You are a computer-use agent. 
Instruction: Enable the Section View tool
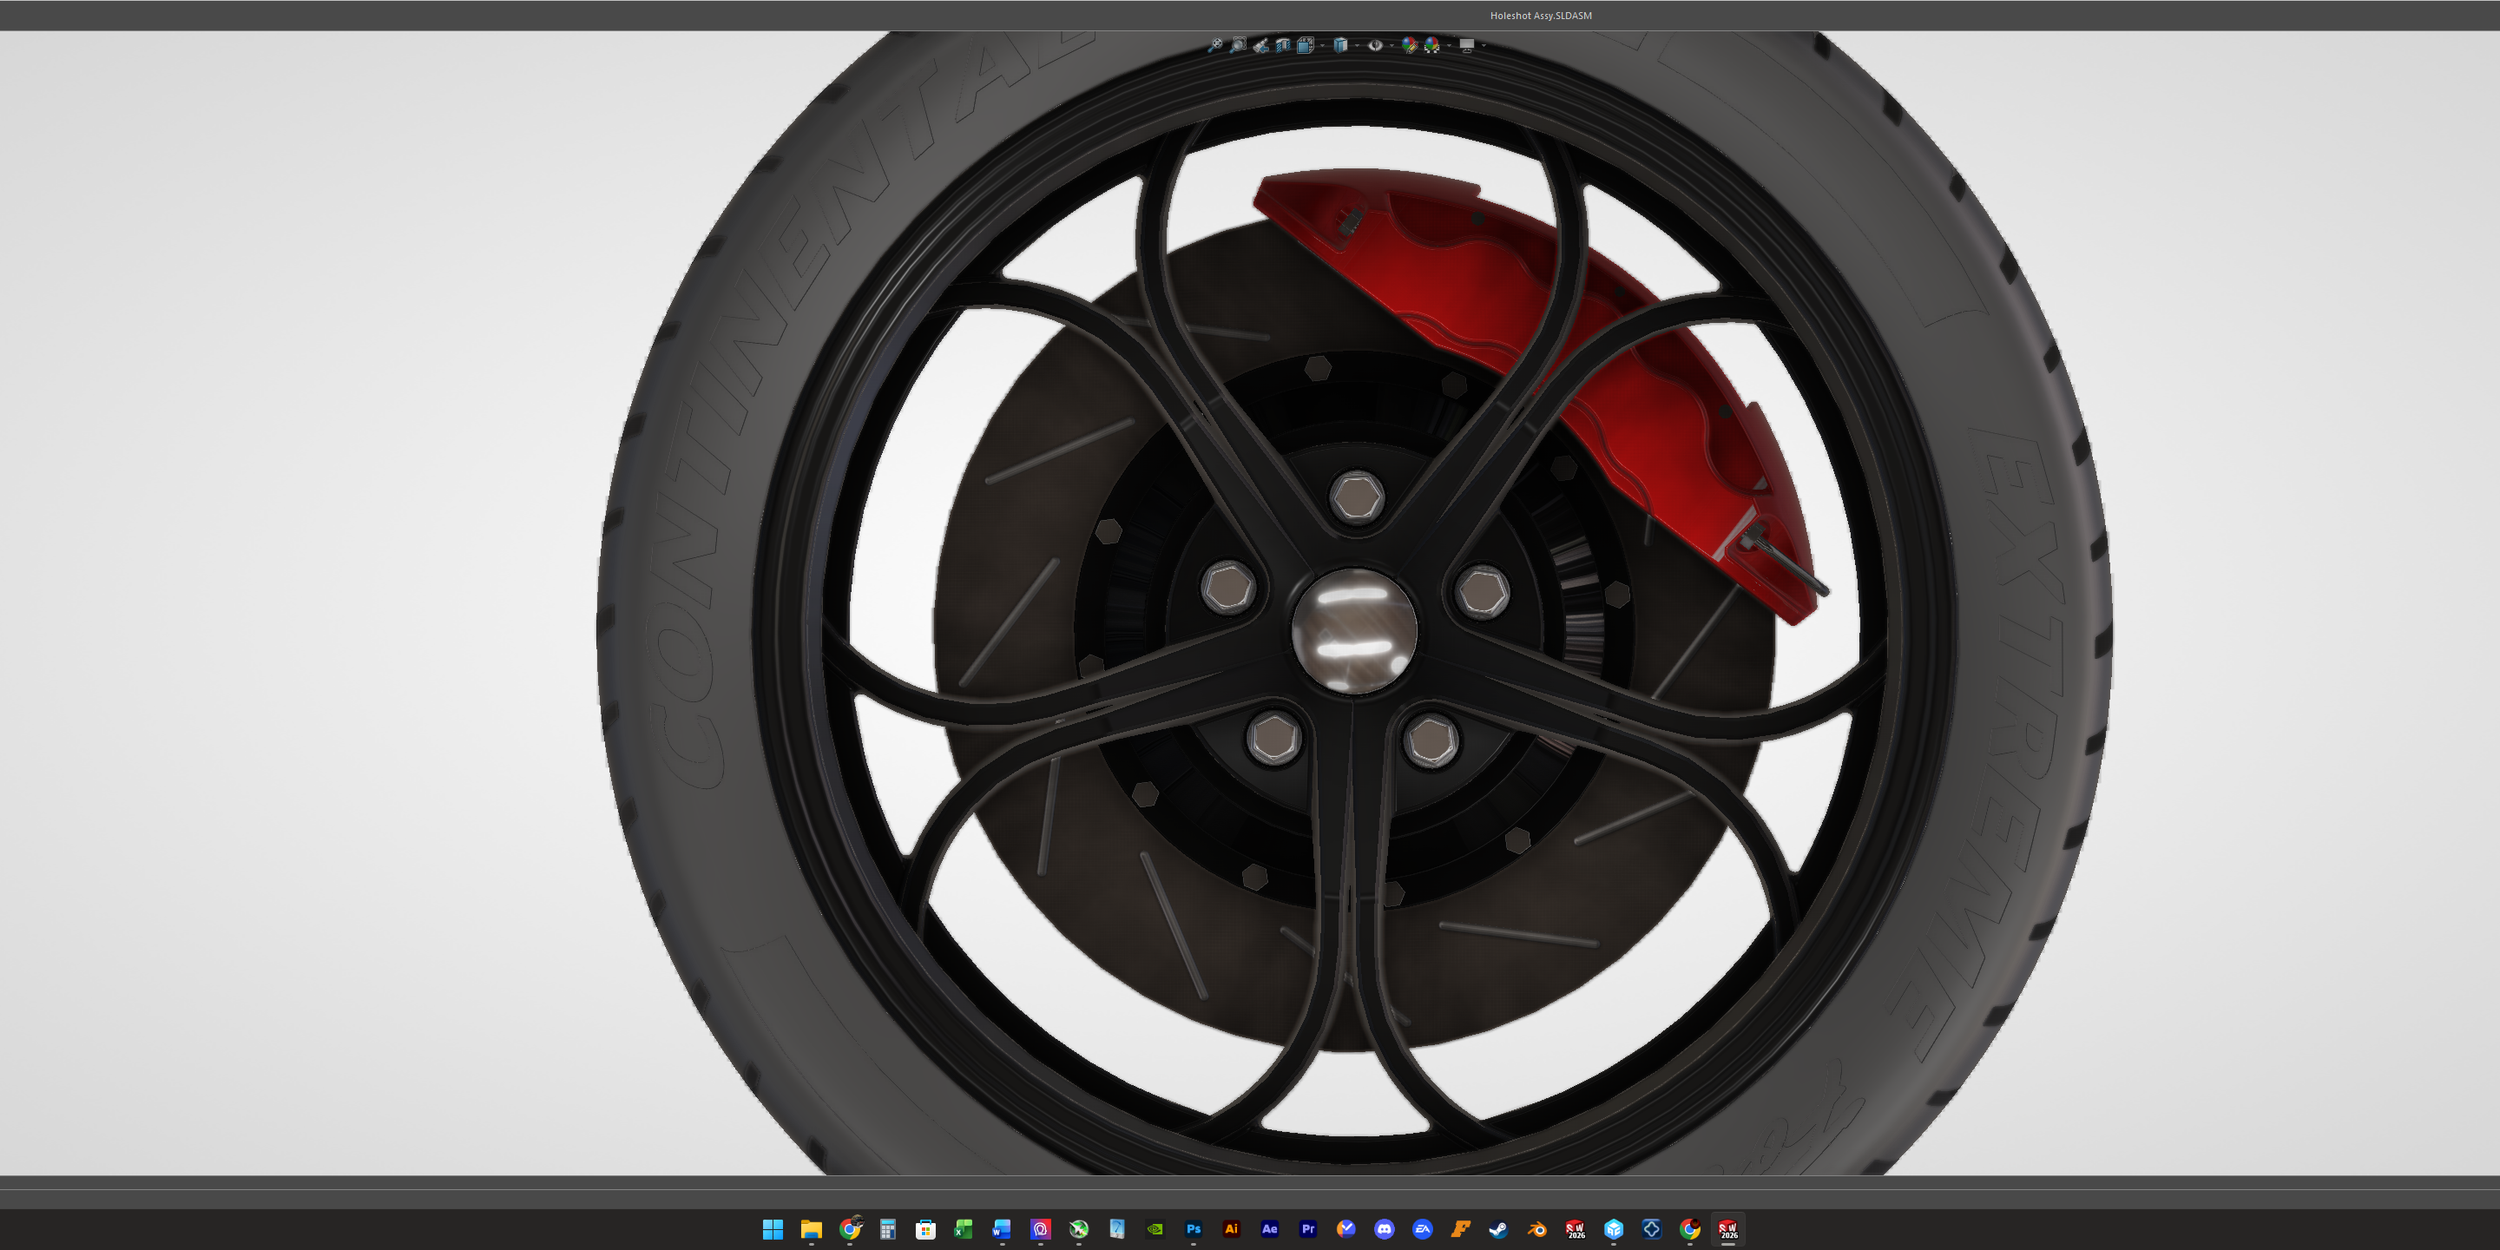(x=1283, y=45)
